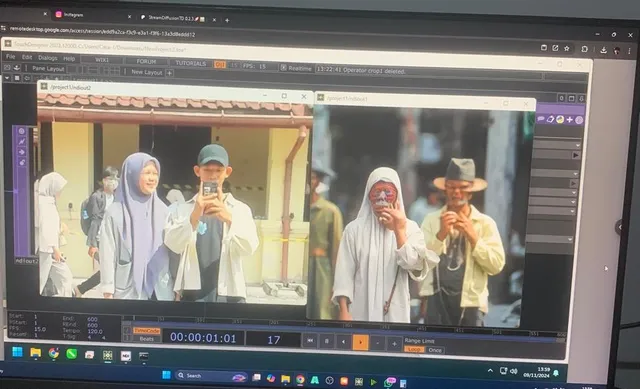The width and height of the screenshot is (640, 389).
Task: Open Chrome downloads icon
Action: pyautogui.click(x=603, y=50)
